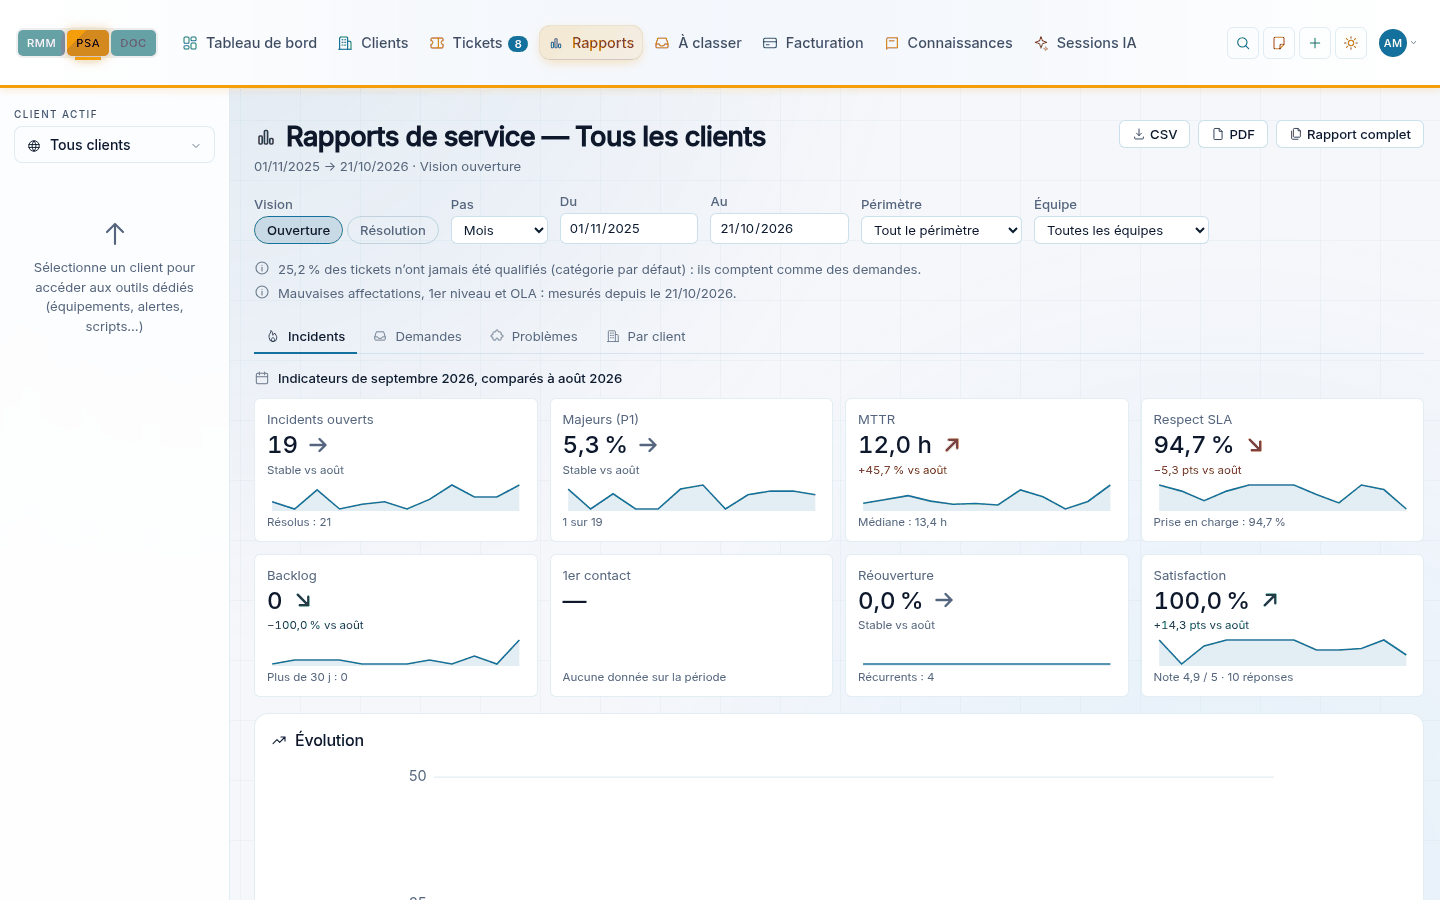The width and height of the screenshot is (1440, 900).
Task: Open the À classer inbox
Action: pos(698,43)
